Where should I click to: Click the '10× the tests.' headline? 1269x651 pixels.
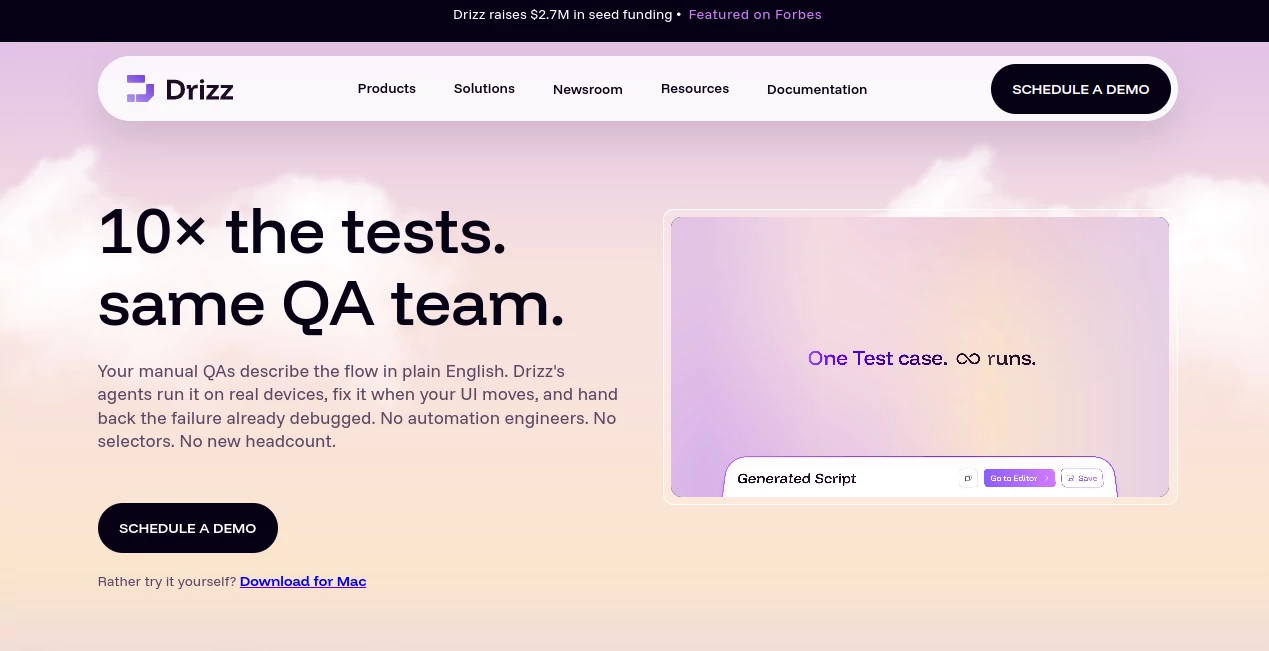(x=303, y=232)
